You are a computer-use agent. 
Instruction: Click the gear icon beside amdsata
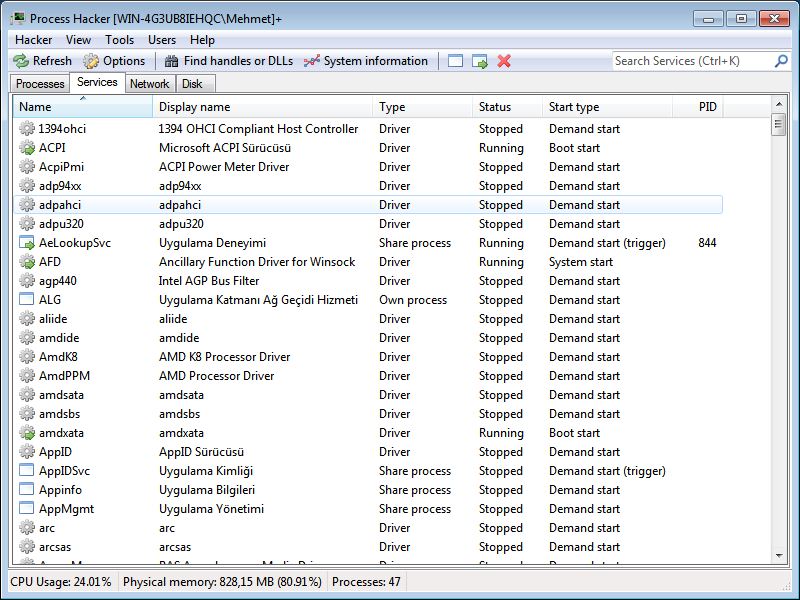coord(27,395)
